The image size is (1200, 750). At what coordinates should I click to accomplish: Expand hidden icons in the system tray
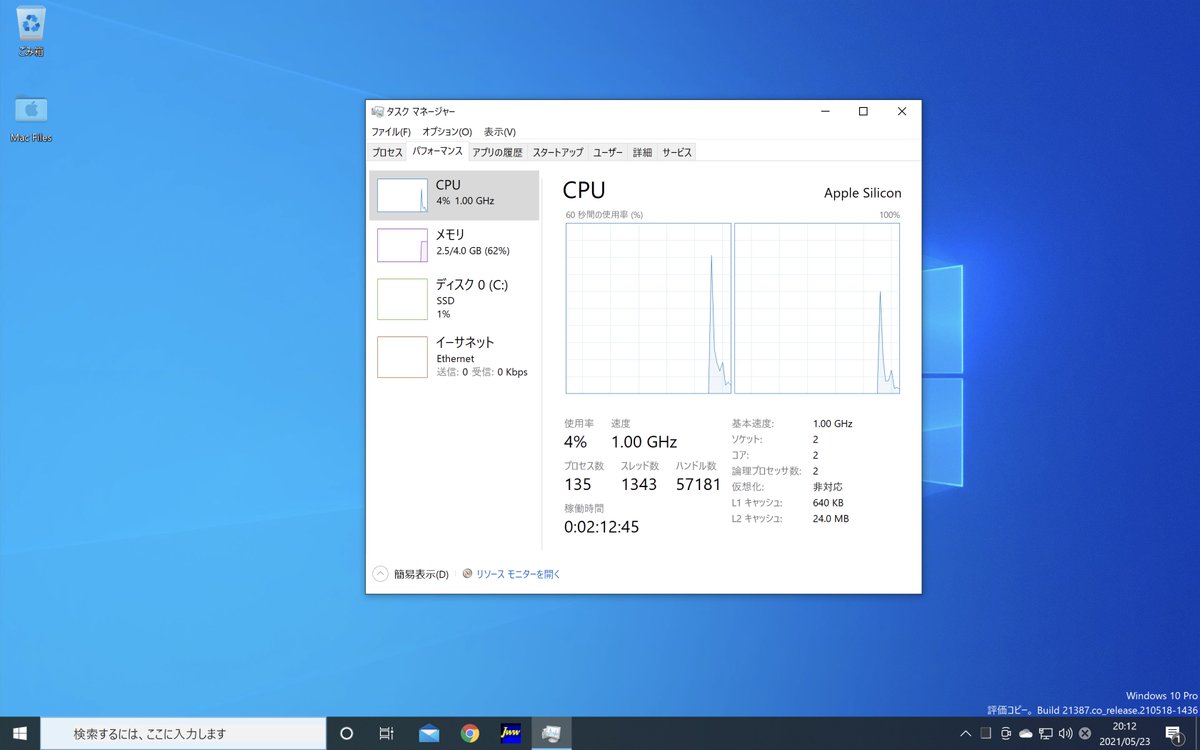965,733
